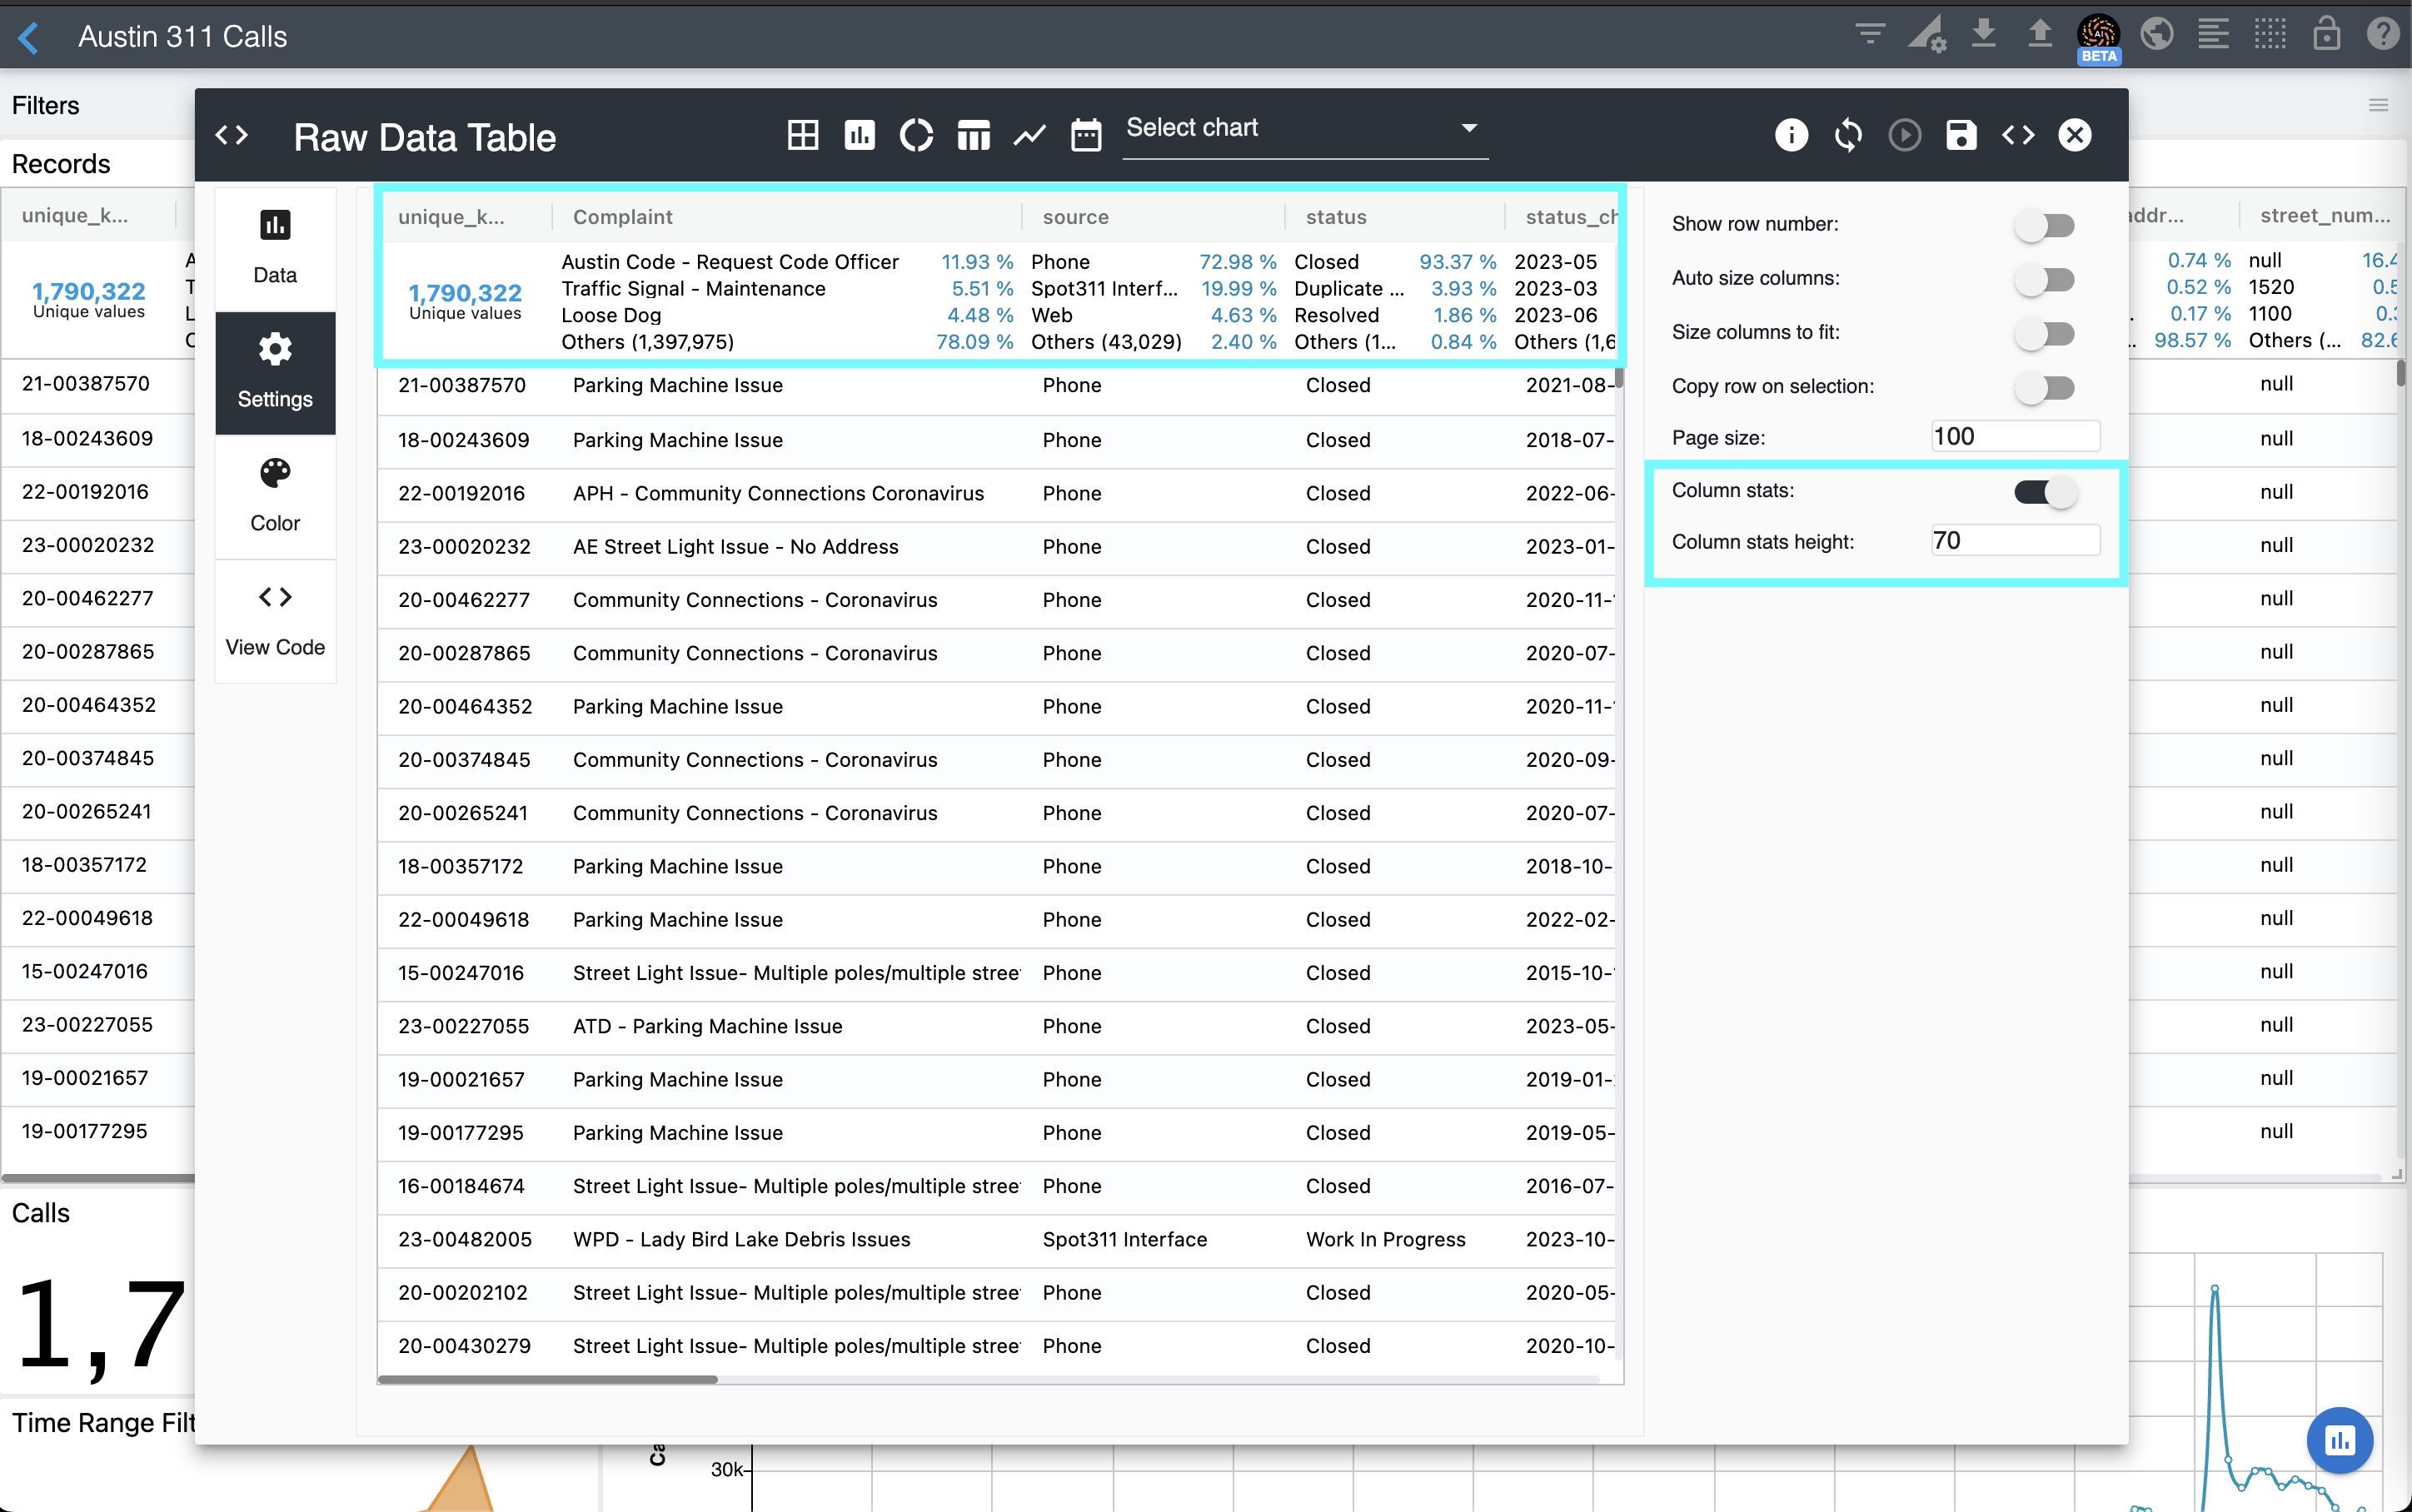Switch to the Data tab

point(275,247)
